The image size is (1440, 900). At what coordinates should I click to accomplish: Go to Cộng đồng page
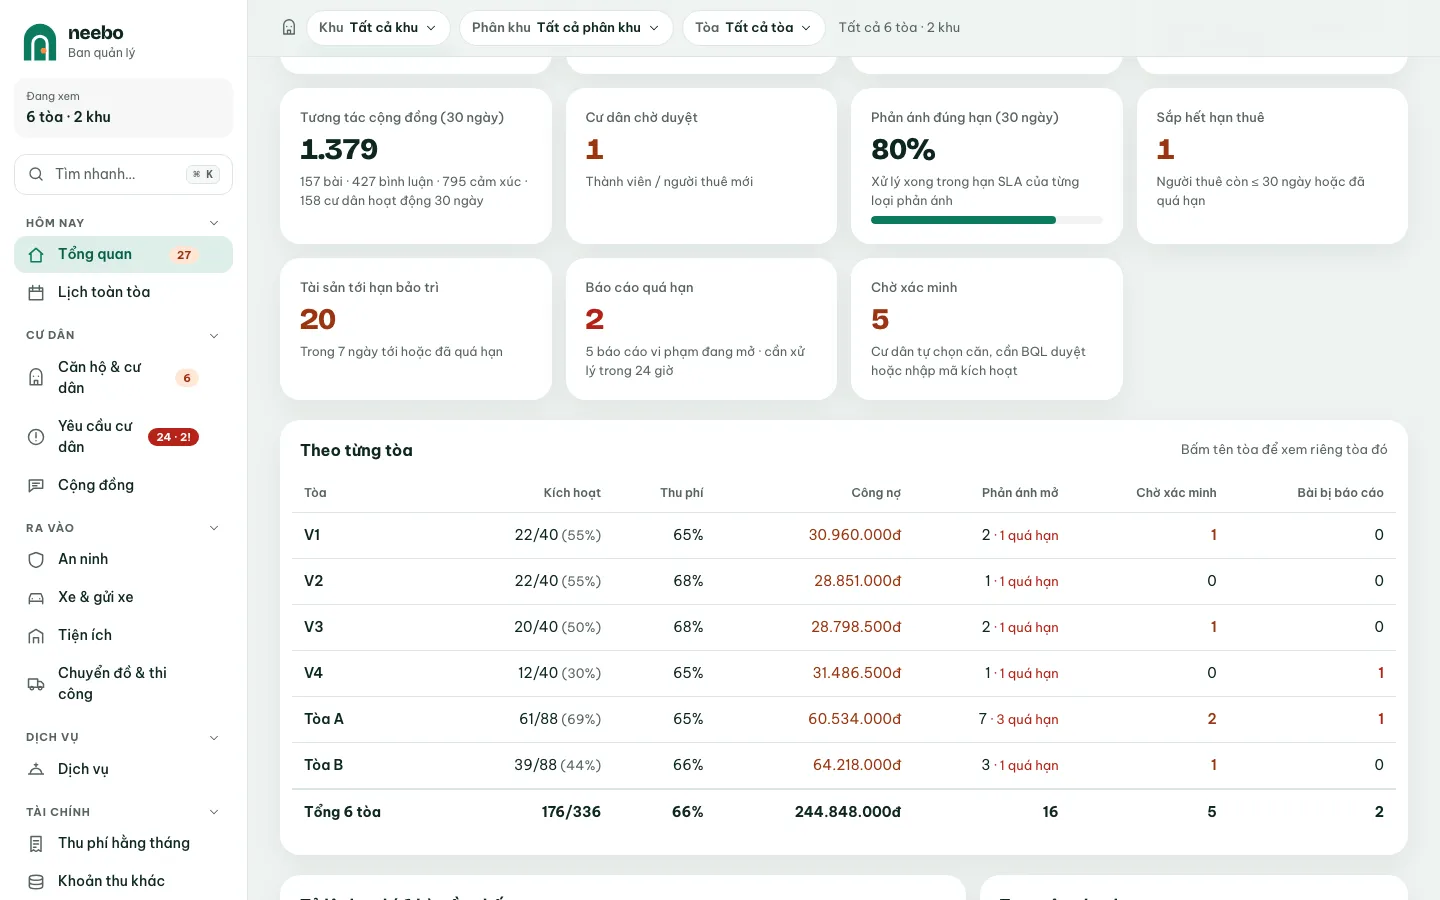(123, 486)
